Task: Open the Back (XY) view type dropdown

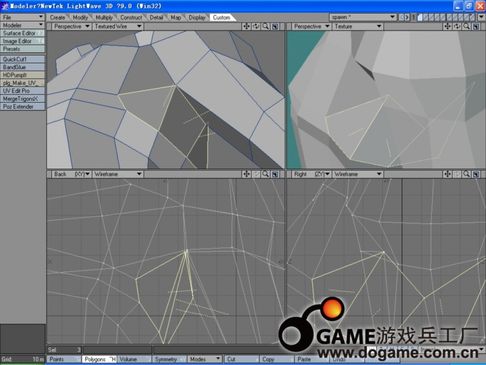Action: [71, 174]
